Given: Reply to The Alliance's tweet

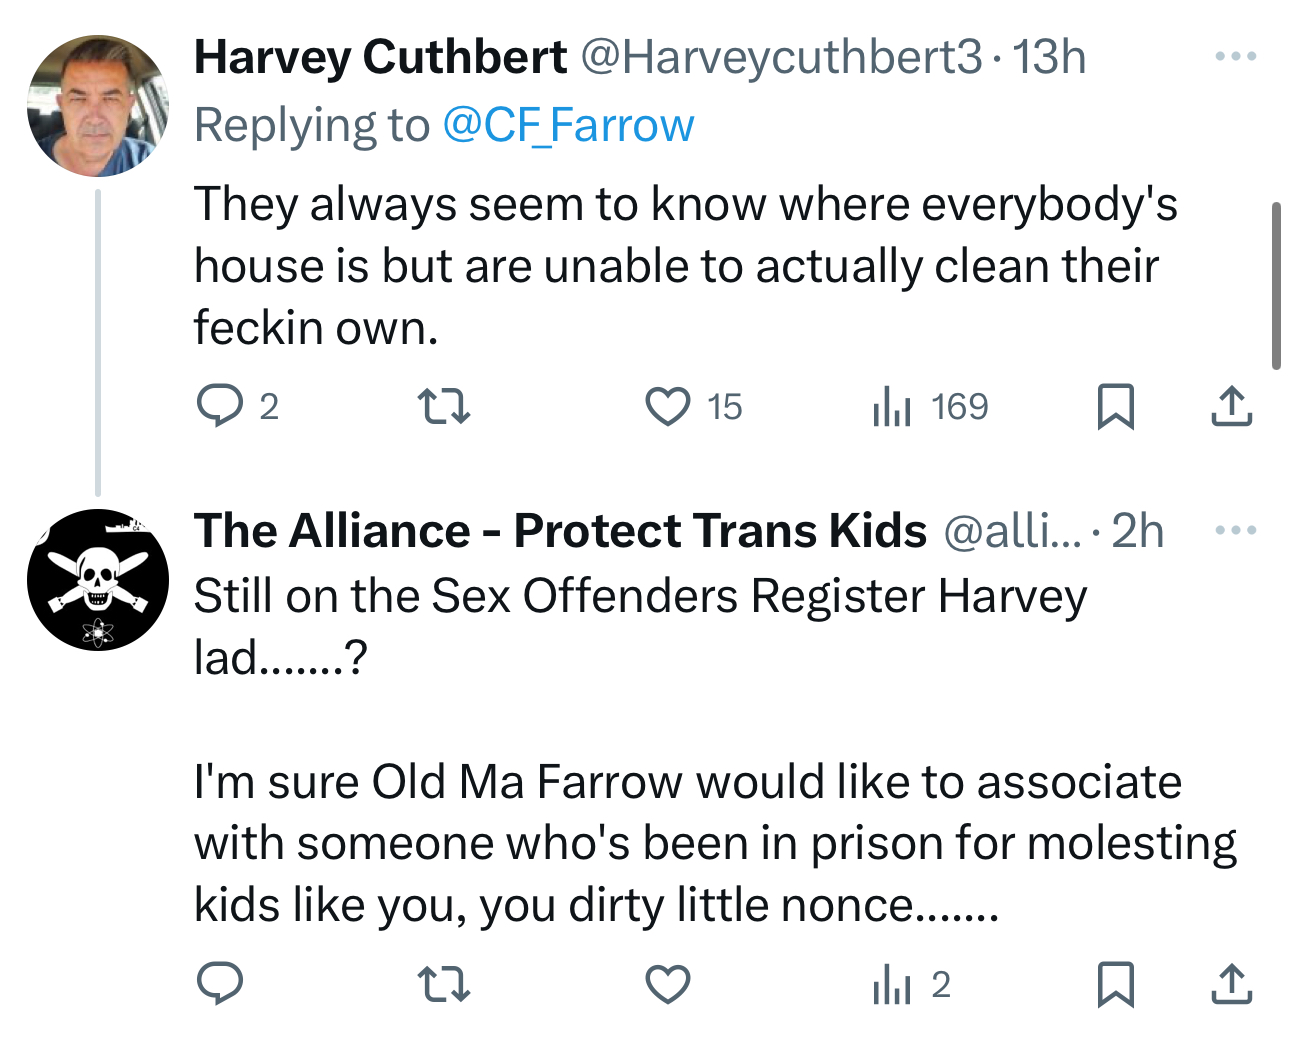Looking at the screenshot, I should (219, 984).
